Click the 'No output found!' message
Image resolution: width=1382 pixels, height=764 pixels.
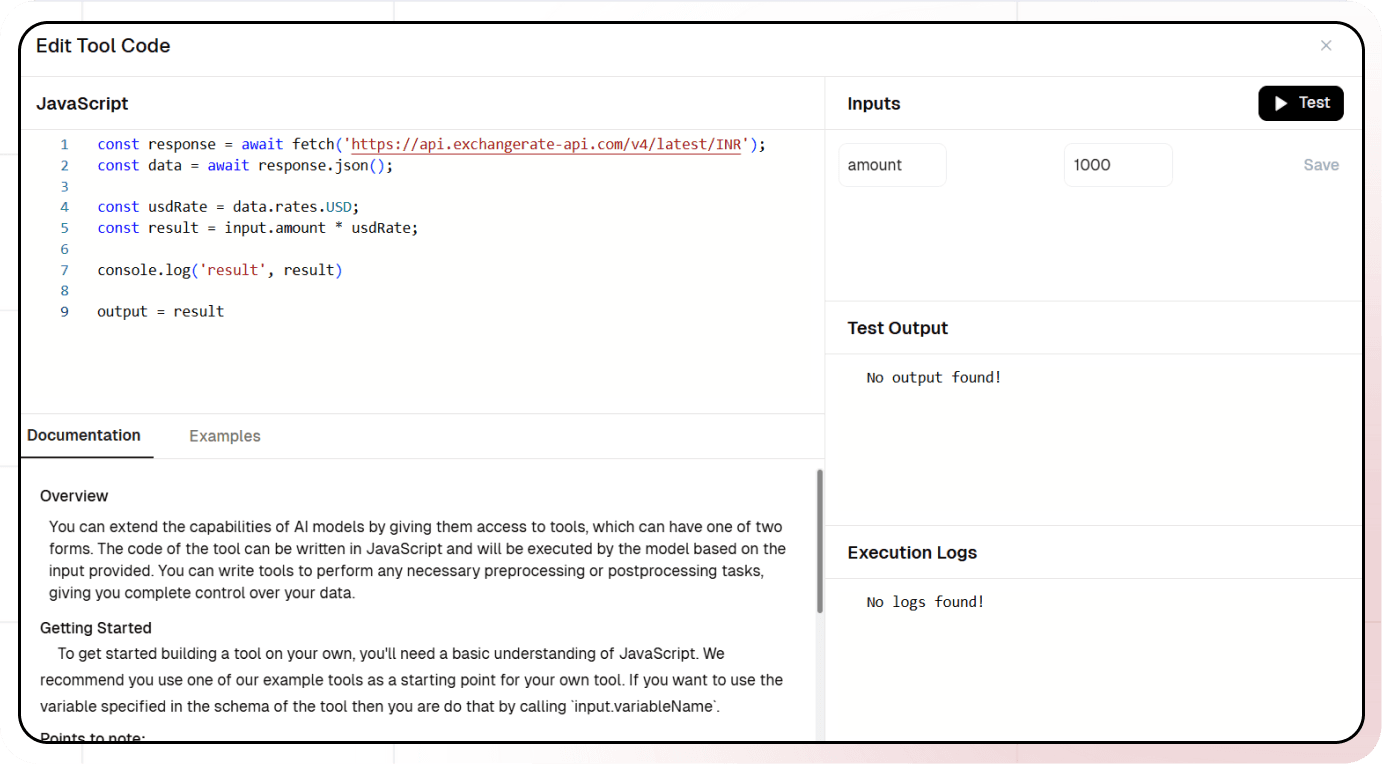[934, 378]
